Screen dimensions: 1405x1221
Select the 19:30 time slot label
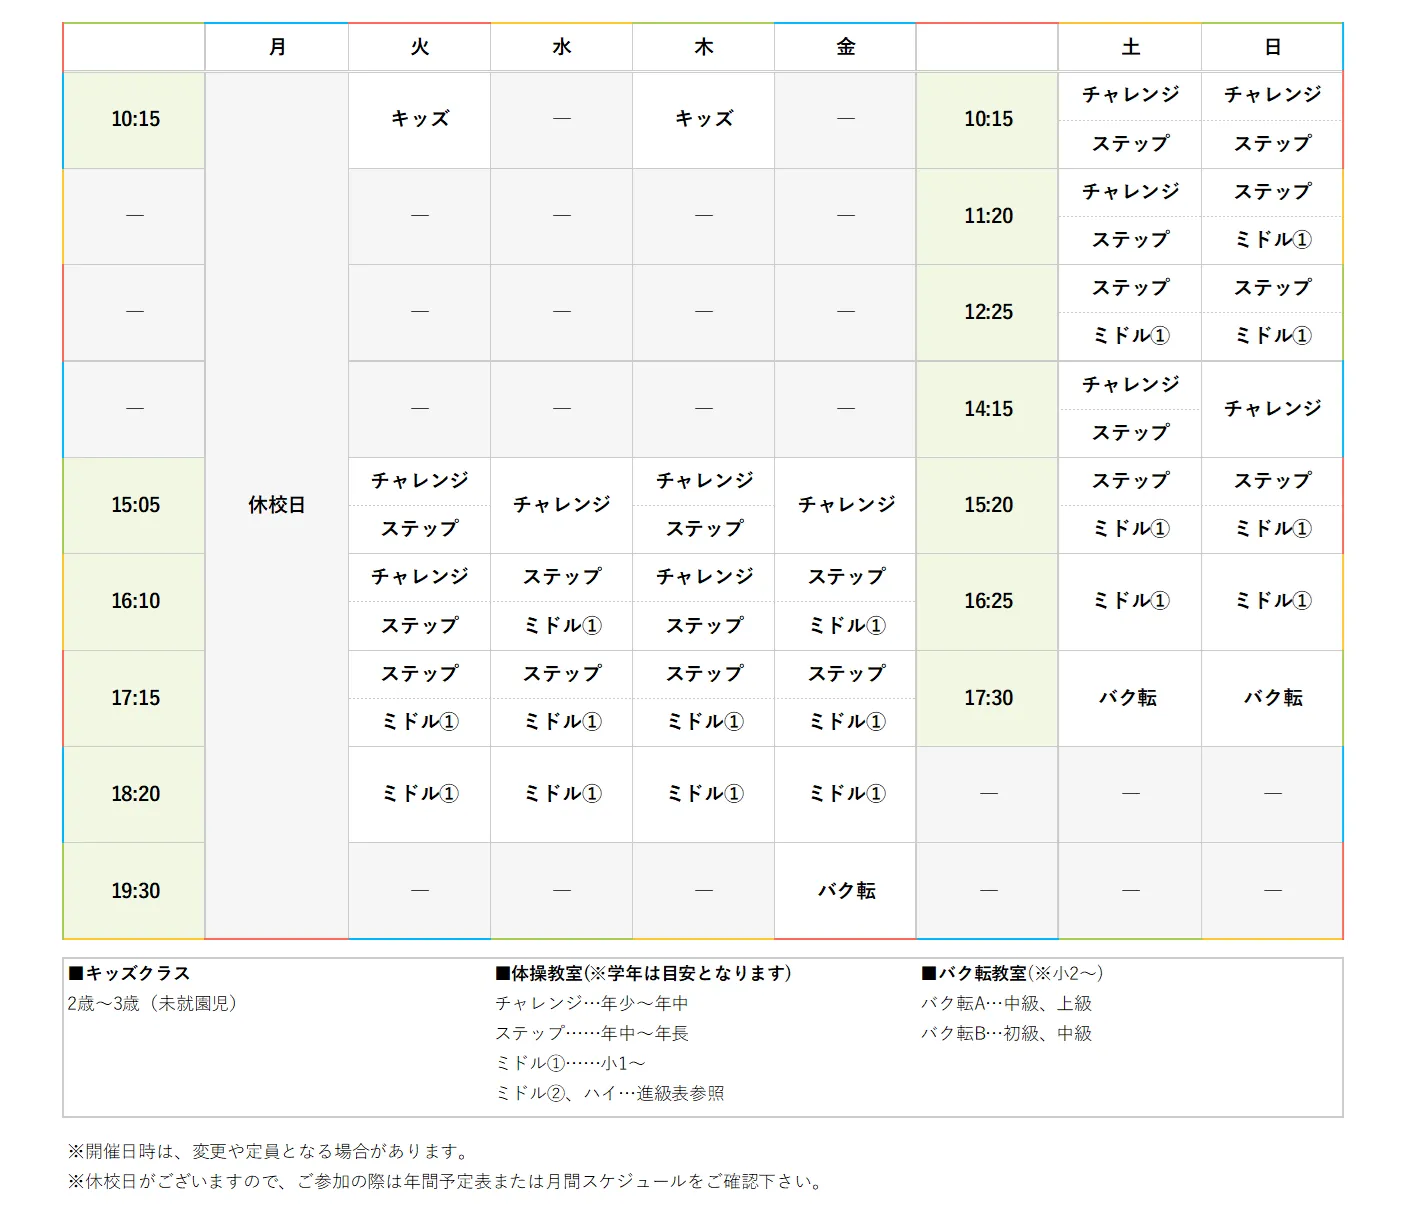point(135,891)
